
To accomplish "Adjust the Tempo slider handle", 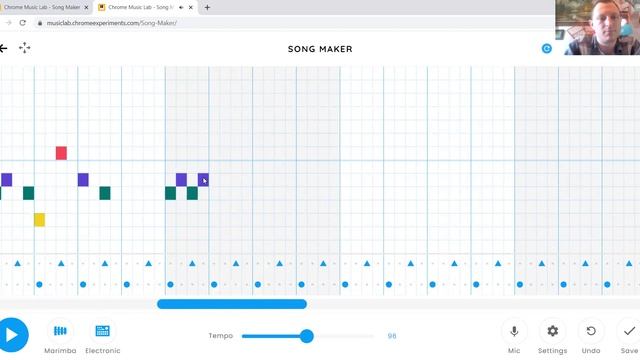I will 307,336.
